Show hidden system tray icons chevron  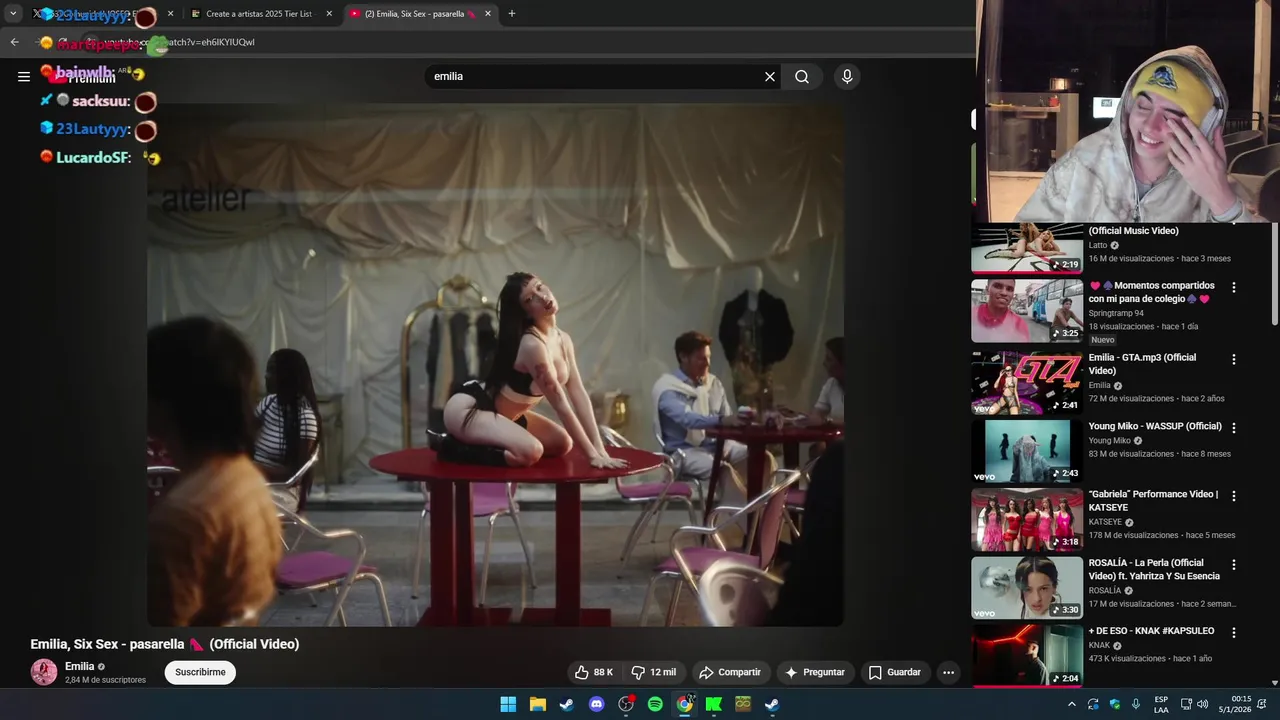1072,704
